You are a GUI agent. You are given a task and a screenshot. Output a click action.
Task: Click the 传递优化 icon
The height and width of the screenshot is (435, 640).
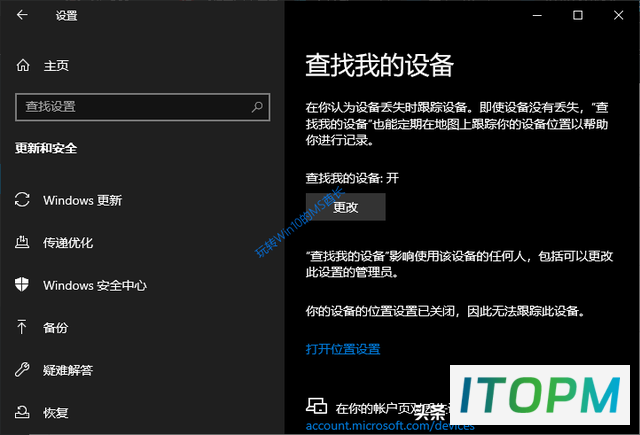coord(22,242)
